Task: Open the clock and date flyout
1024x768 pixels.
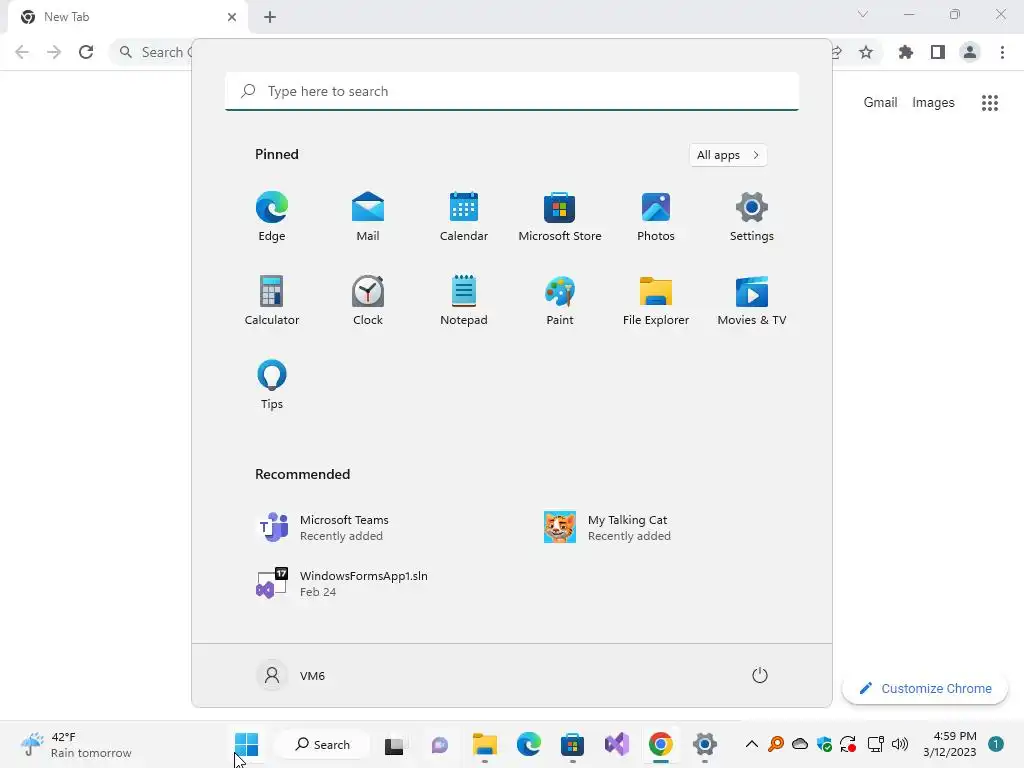Action: click(x=950, y=744)
